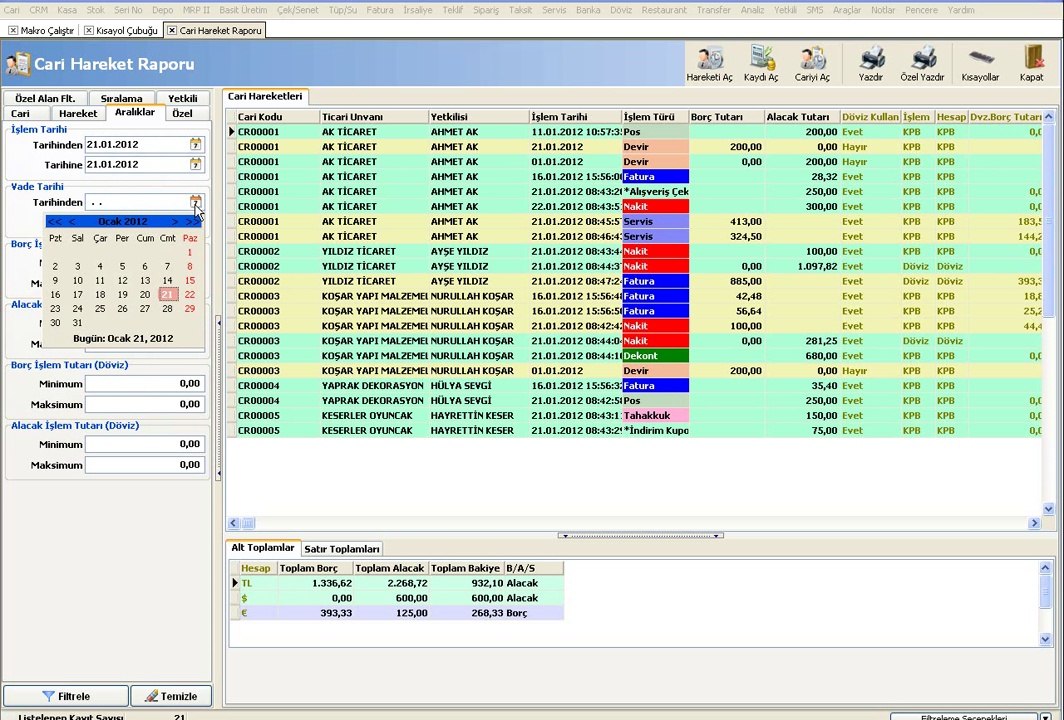The width and height of the screenshot is (1064, 720).
Task: Switch to the Özel Alan Flt. tab
Action: pyautogui.click(x=45, y=98)
